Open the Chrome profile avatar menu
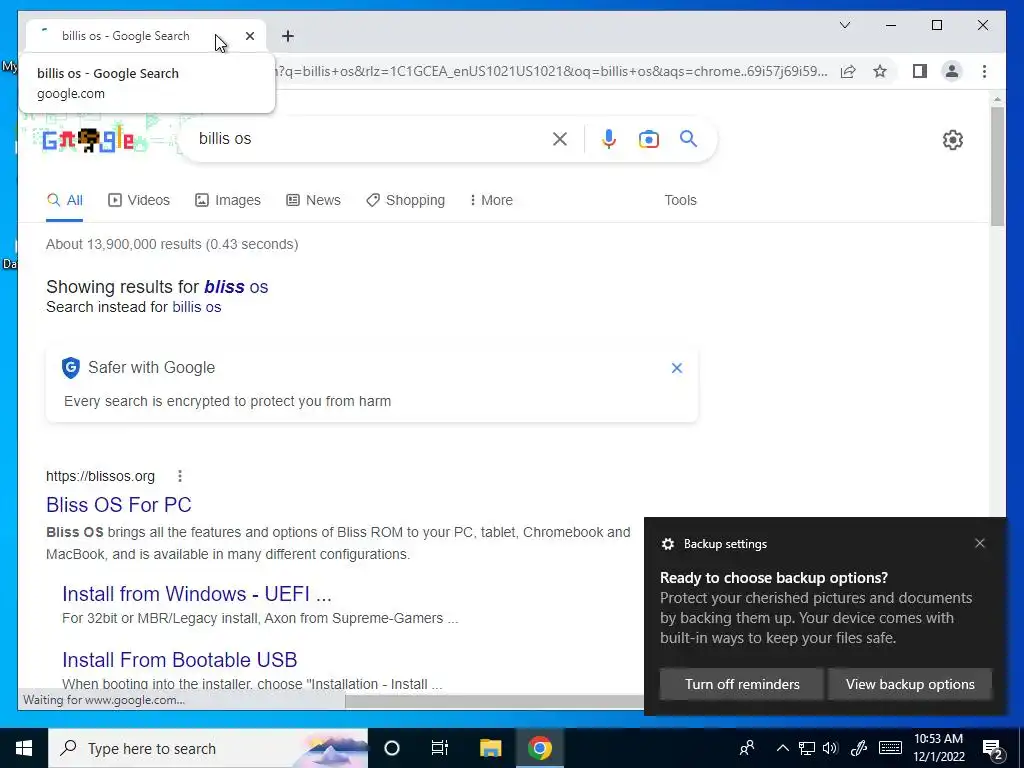 tap(952, 71)
